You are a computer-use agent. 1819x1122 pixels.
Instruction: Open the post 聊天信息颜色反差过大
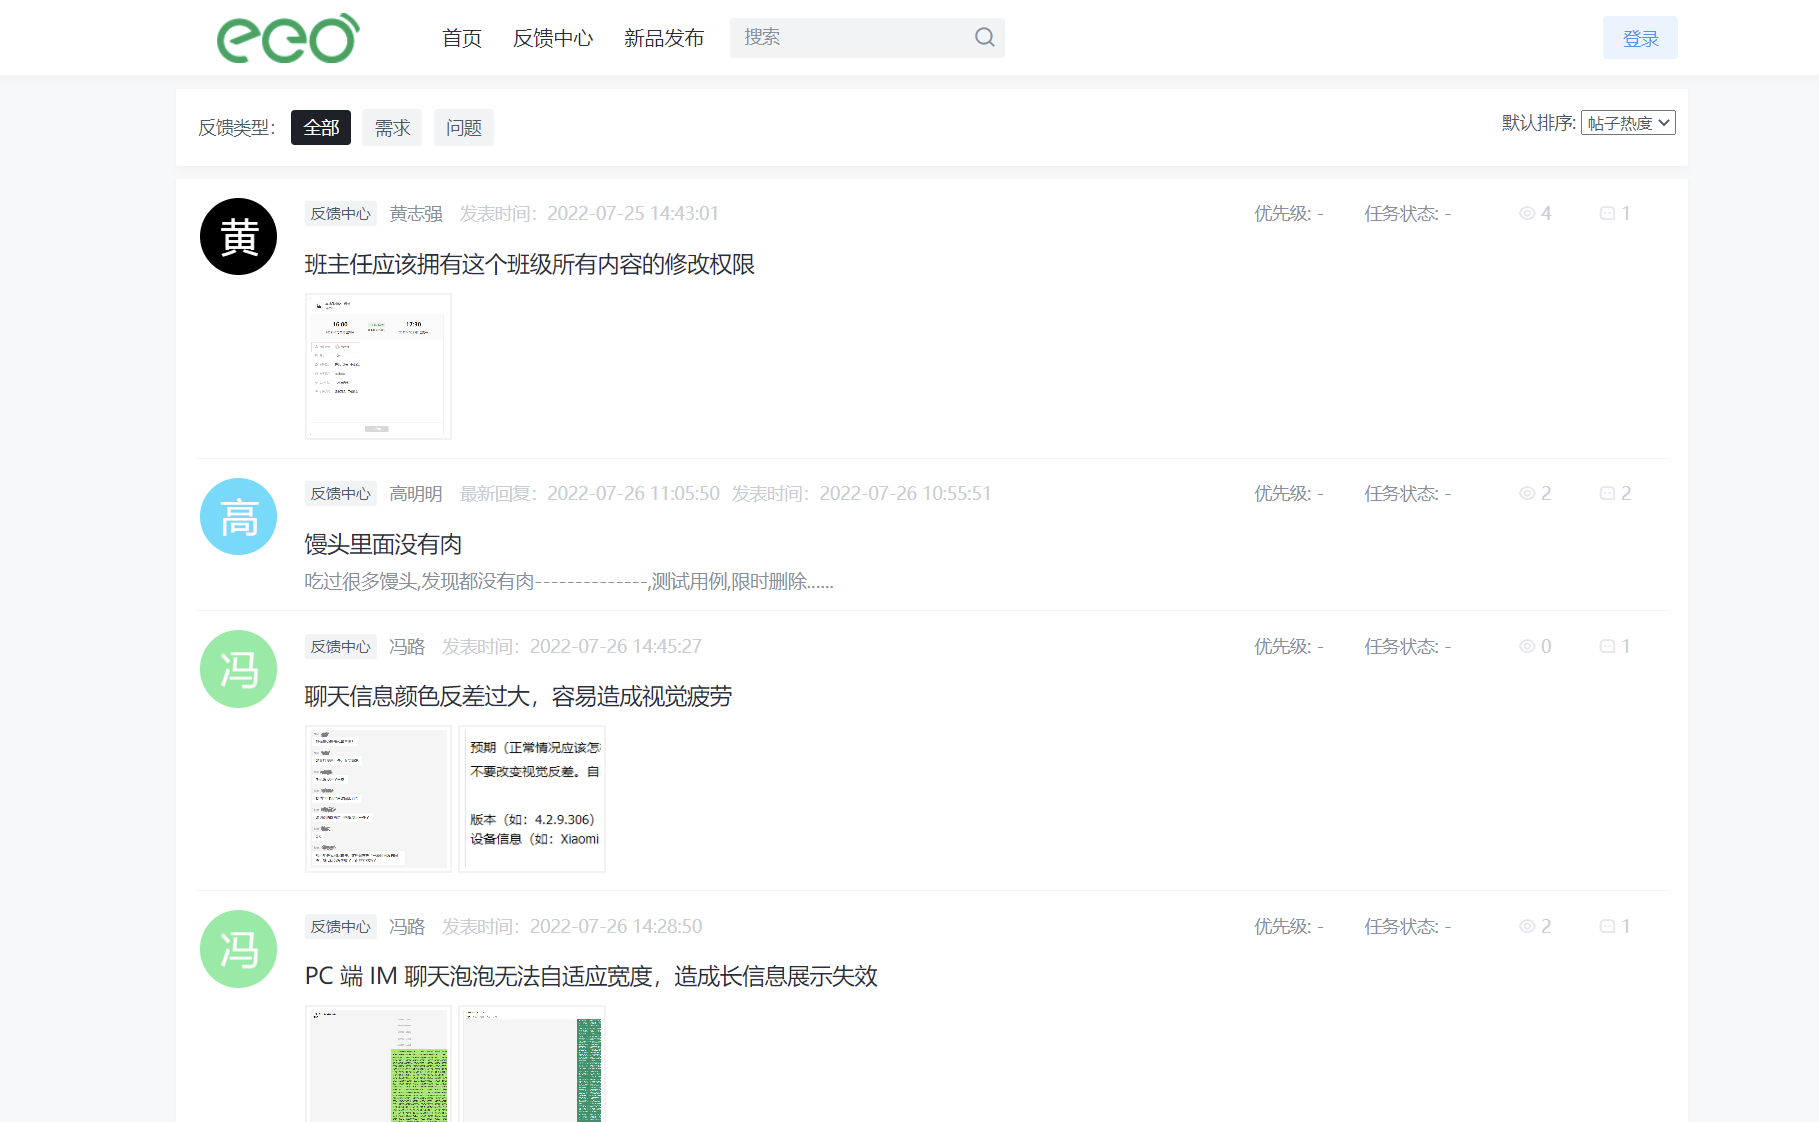click(518, 697)
